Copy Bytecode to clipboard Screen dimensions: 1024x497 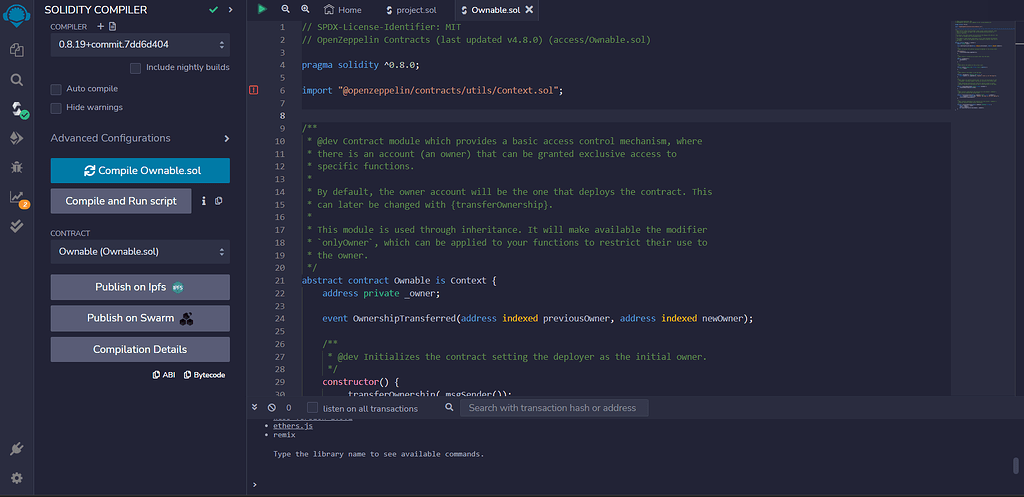204,375
